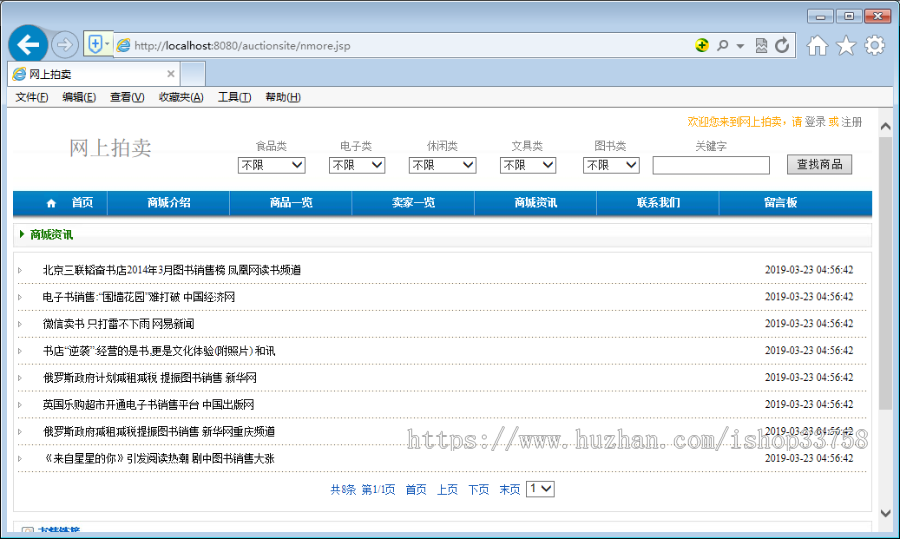Click the 首页 pagination link

coord(416,490)
